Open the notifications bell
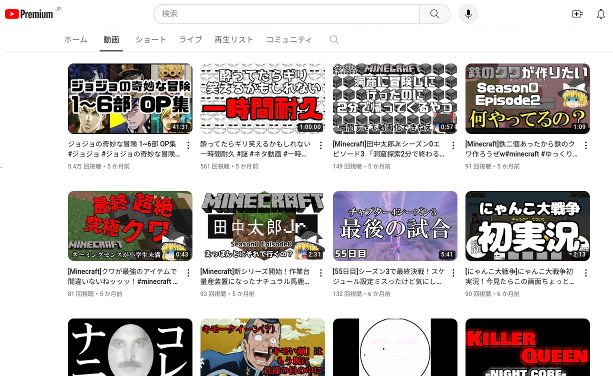613x376 pixels. pos(601,14)
